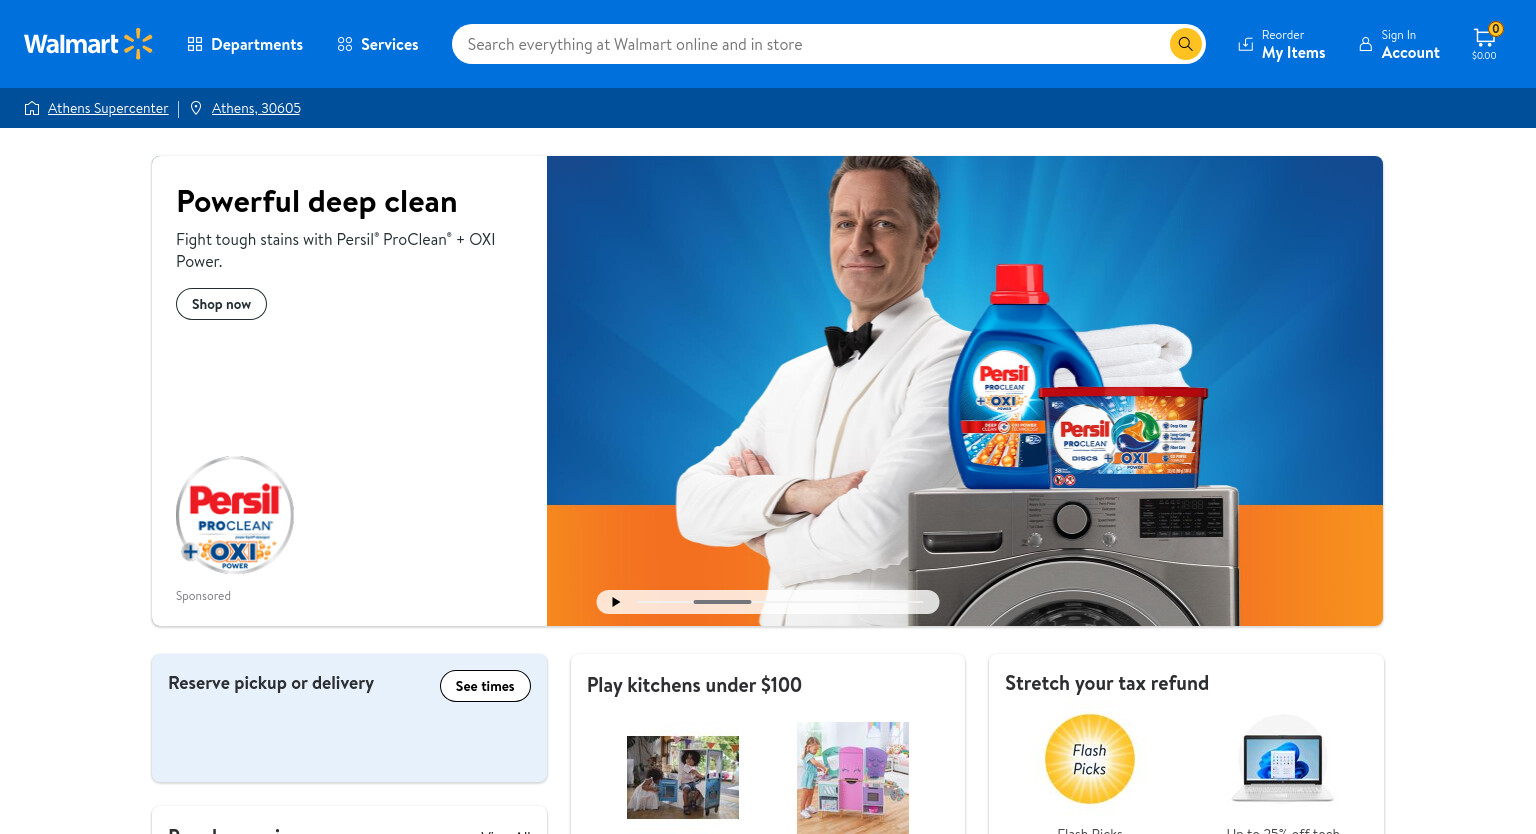Open the shopping cart icon
The width and height of the screenshot is (1536, 834).
coord(1484,42)
